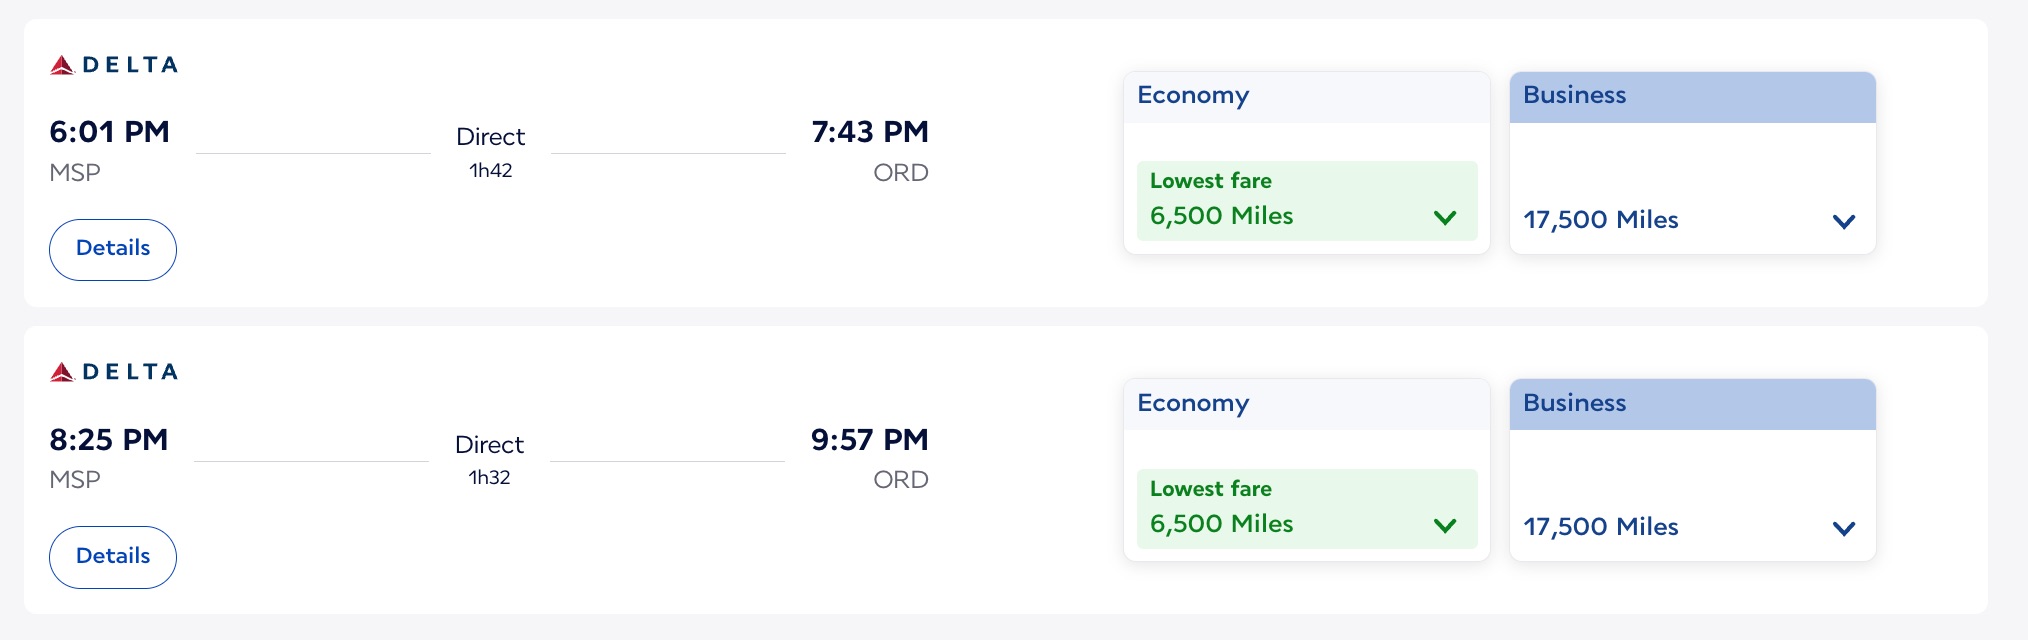
Task: Click the Direct label on the 1h42 flight
Action: click(490, 136)
